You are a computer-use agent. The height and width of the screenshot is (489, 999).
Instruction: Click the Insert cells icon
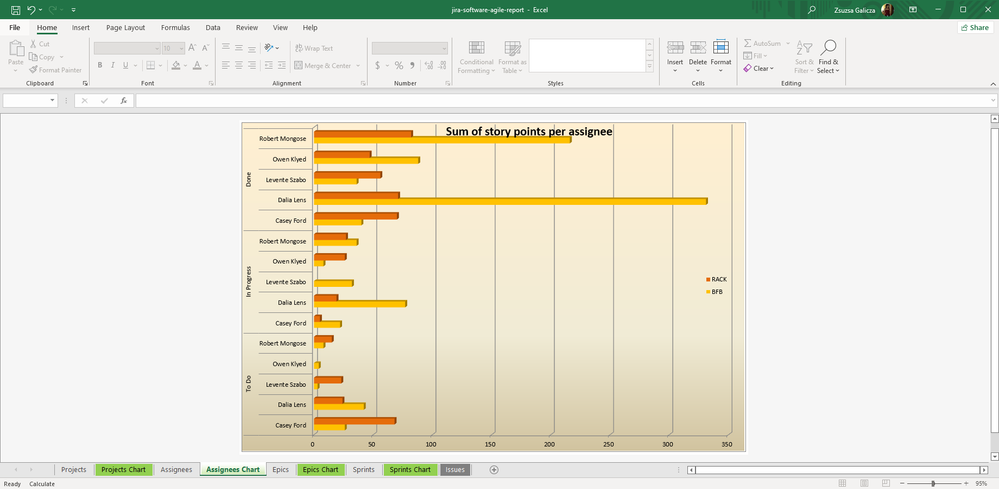pos(675,48)
